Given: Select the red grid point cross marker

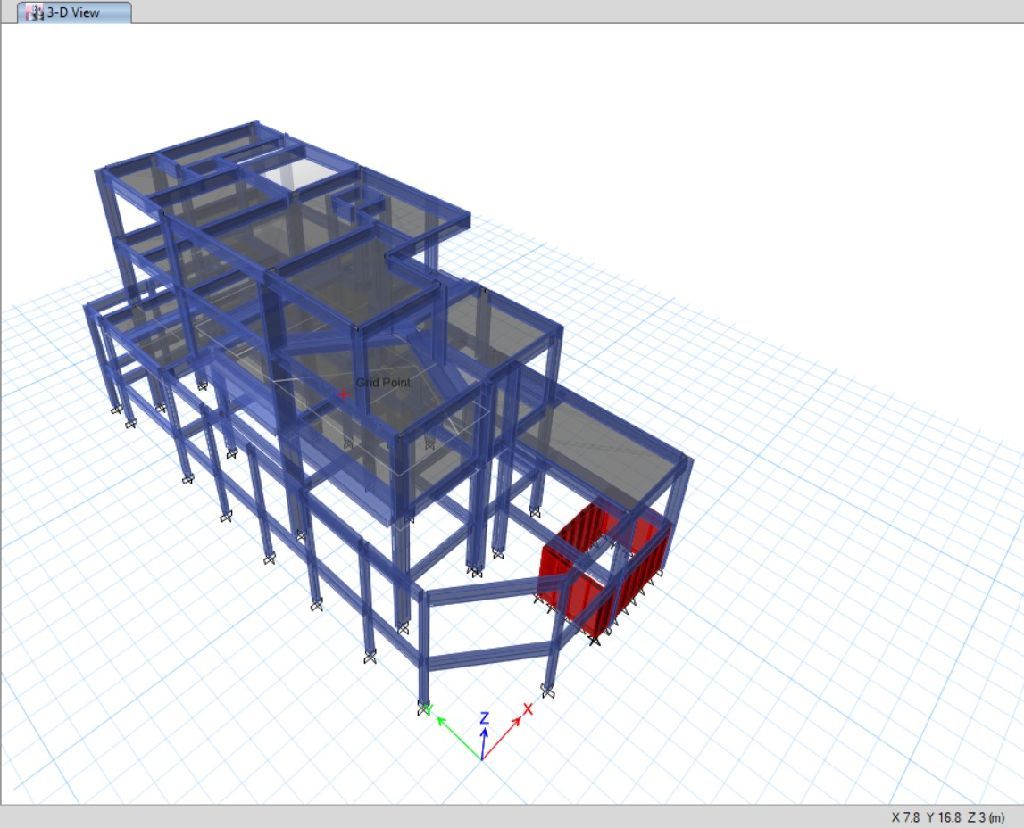Looking at the screenshot, I should [x=344, y=394].
